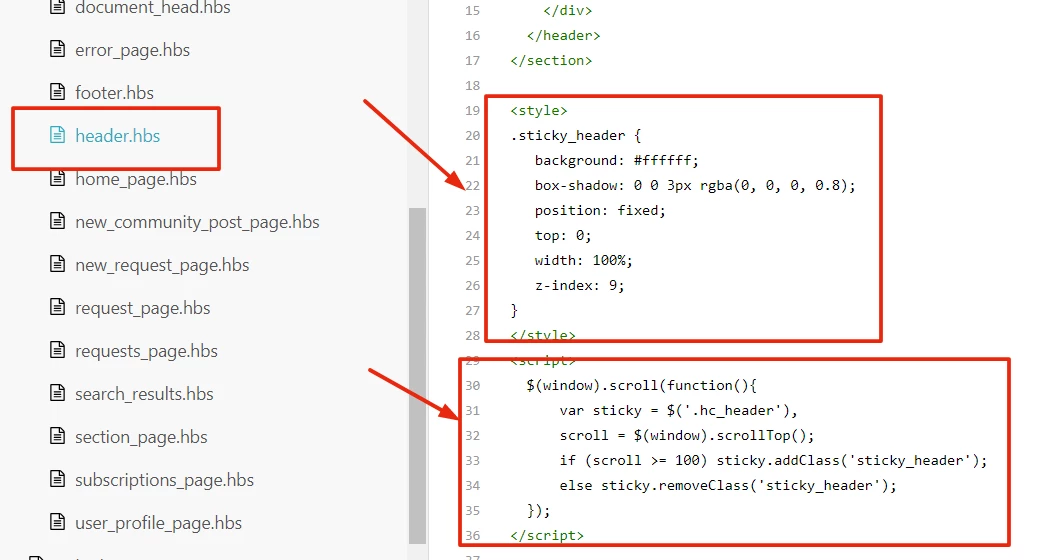Open new_request_page.hbs file

[x=162, y=265]
